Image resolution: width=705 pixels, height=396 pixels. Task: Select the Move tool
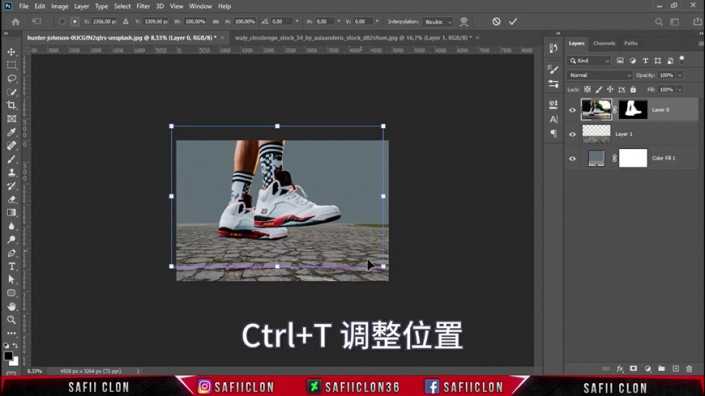(12, 52)
